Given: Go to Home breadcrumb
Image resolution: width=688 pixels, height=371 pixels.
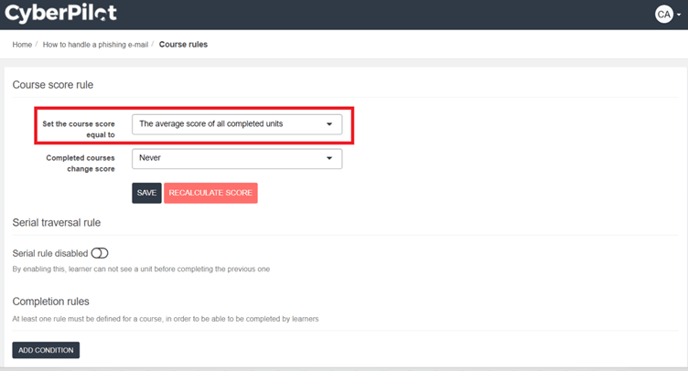Looking at the screenshot, I should (x=22, y=44).
